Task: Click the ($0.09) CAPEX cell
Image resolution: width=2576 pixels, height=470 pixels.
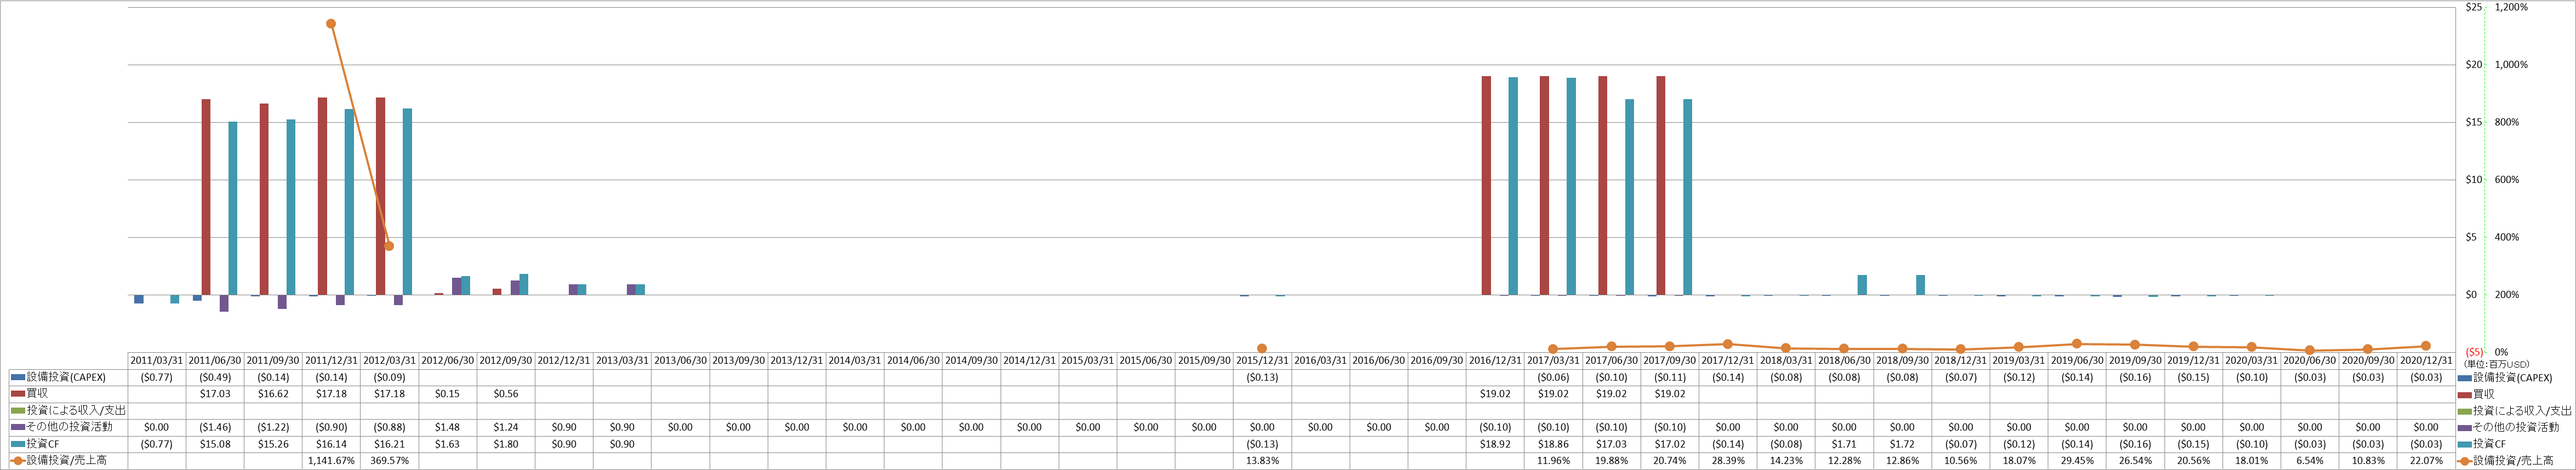Action: click(x=389, y=377)
